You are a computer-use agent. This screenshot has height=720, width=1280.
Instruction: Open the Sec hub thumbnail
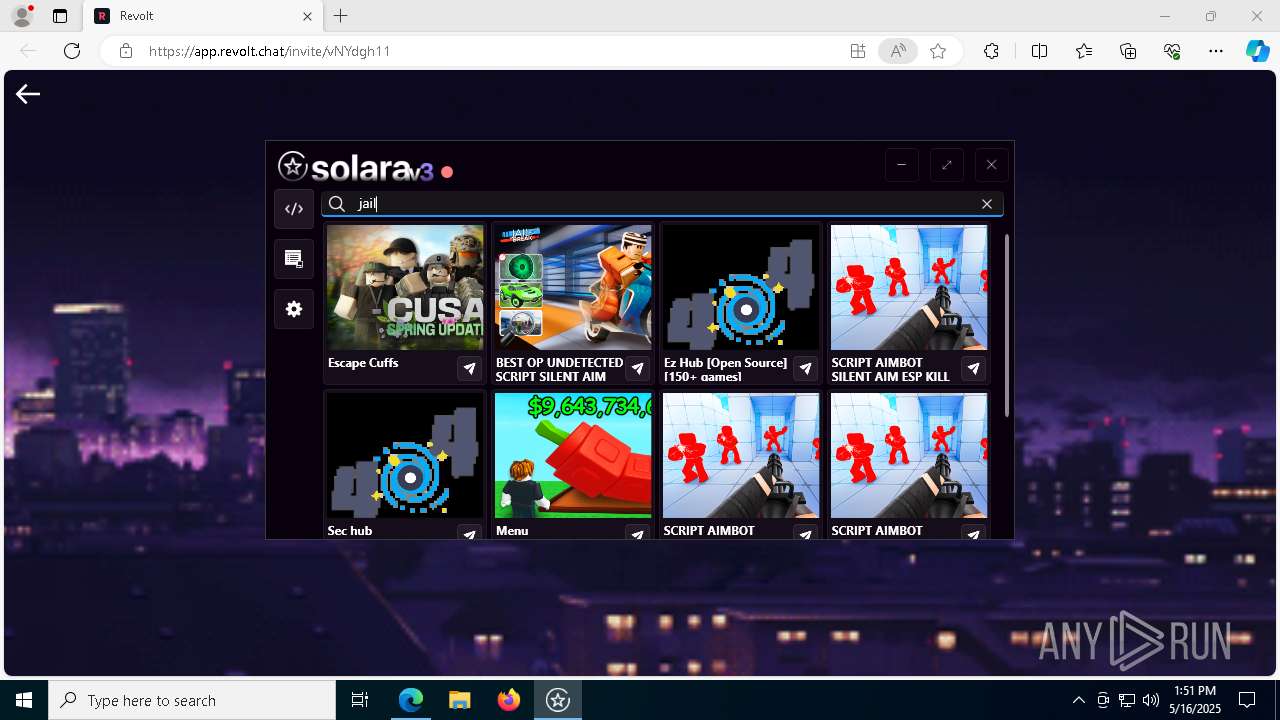coord(405,455)
